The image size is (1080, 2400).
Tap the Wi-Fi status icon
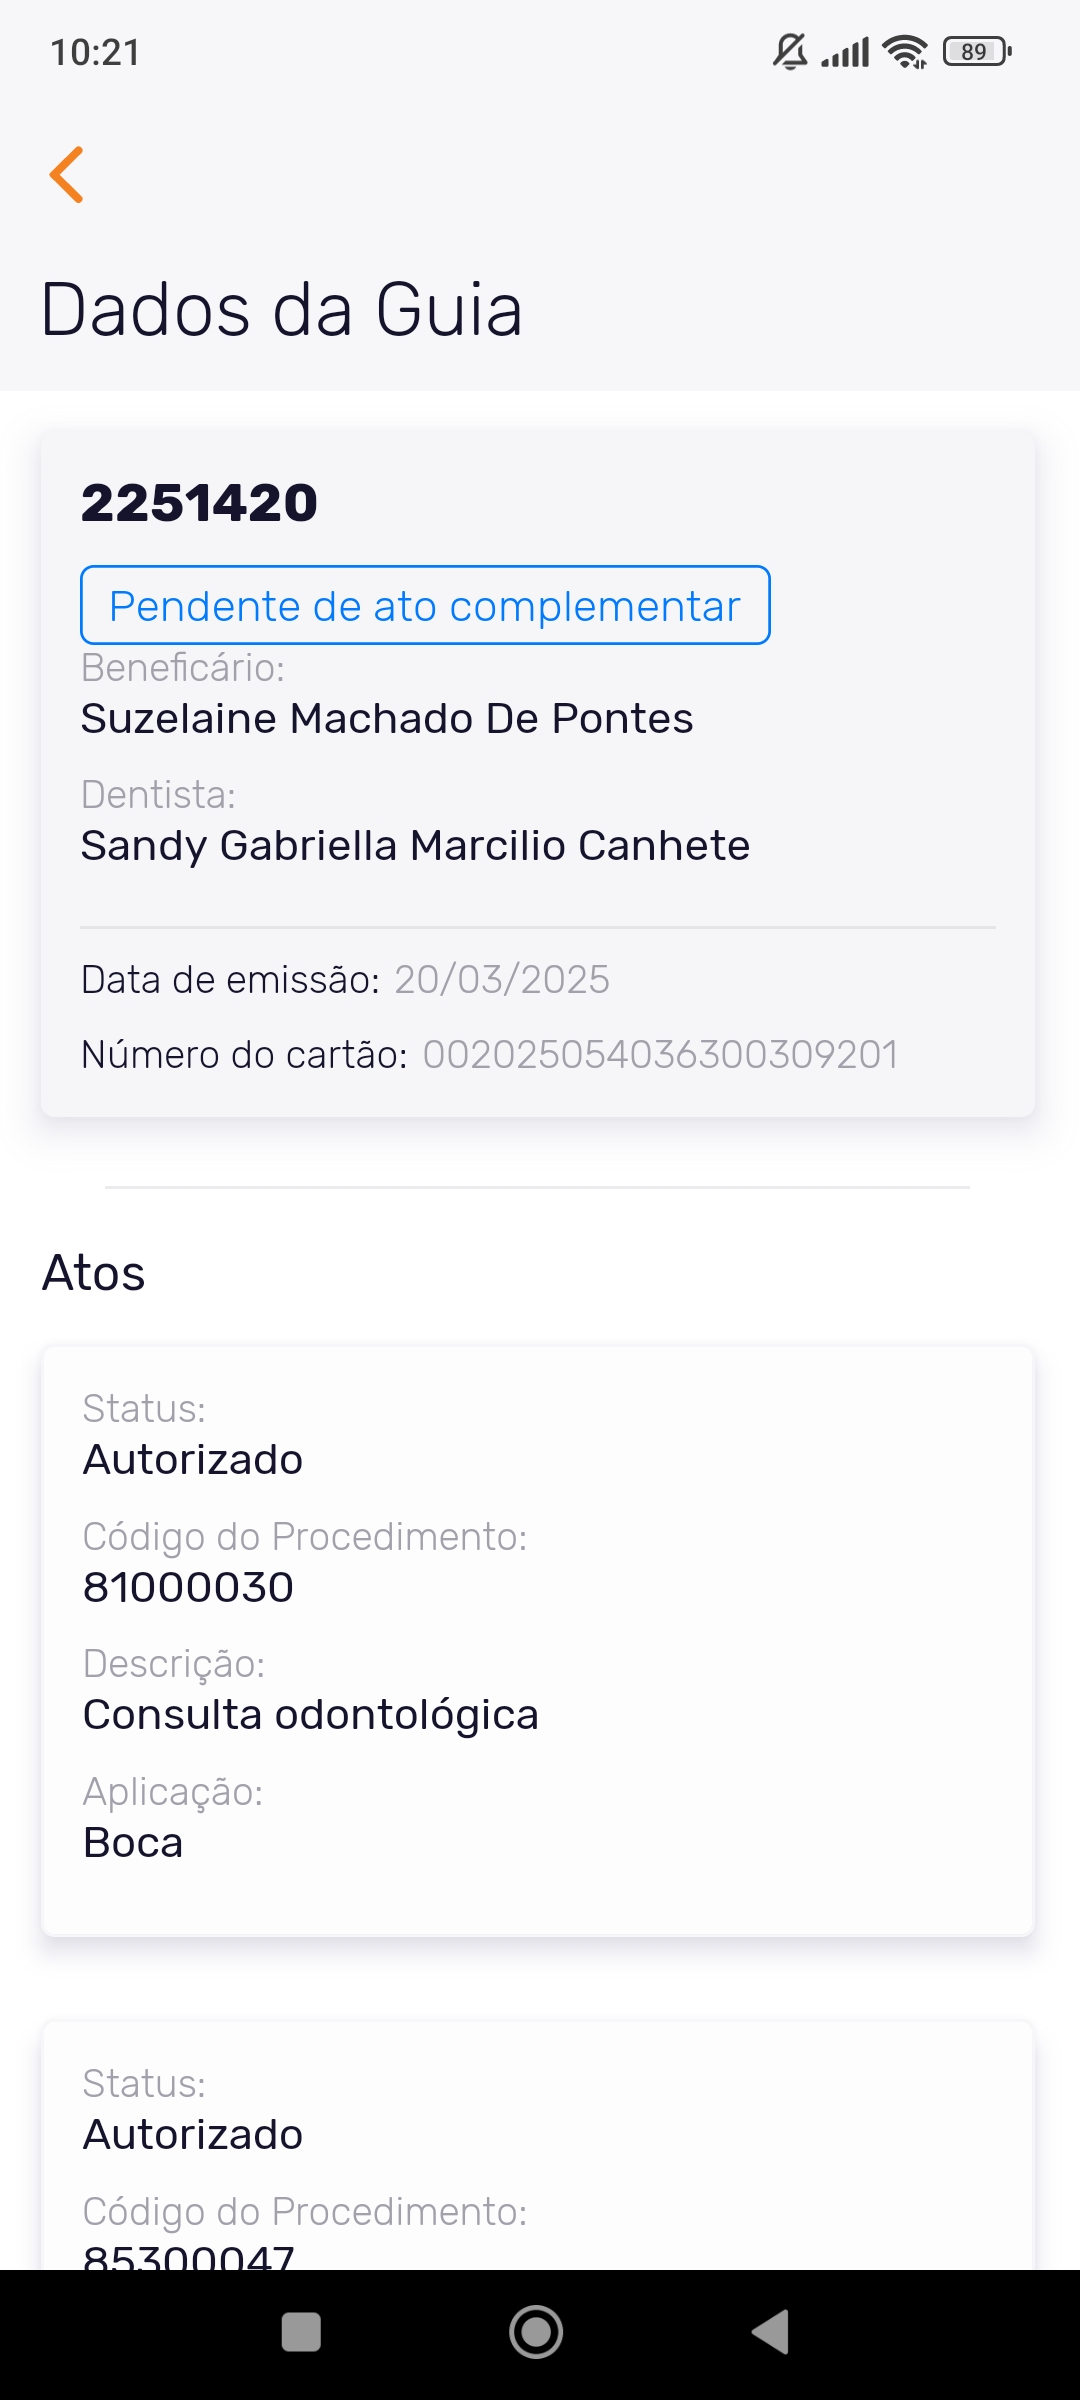click(905, 51)
